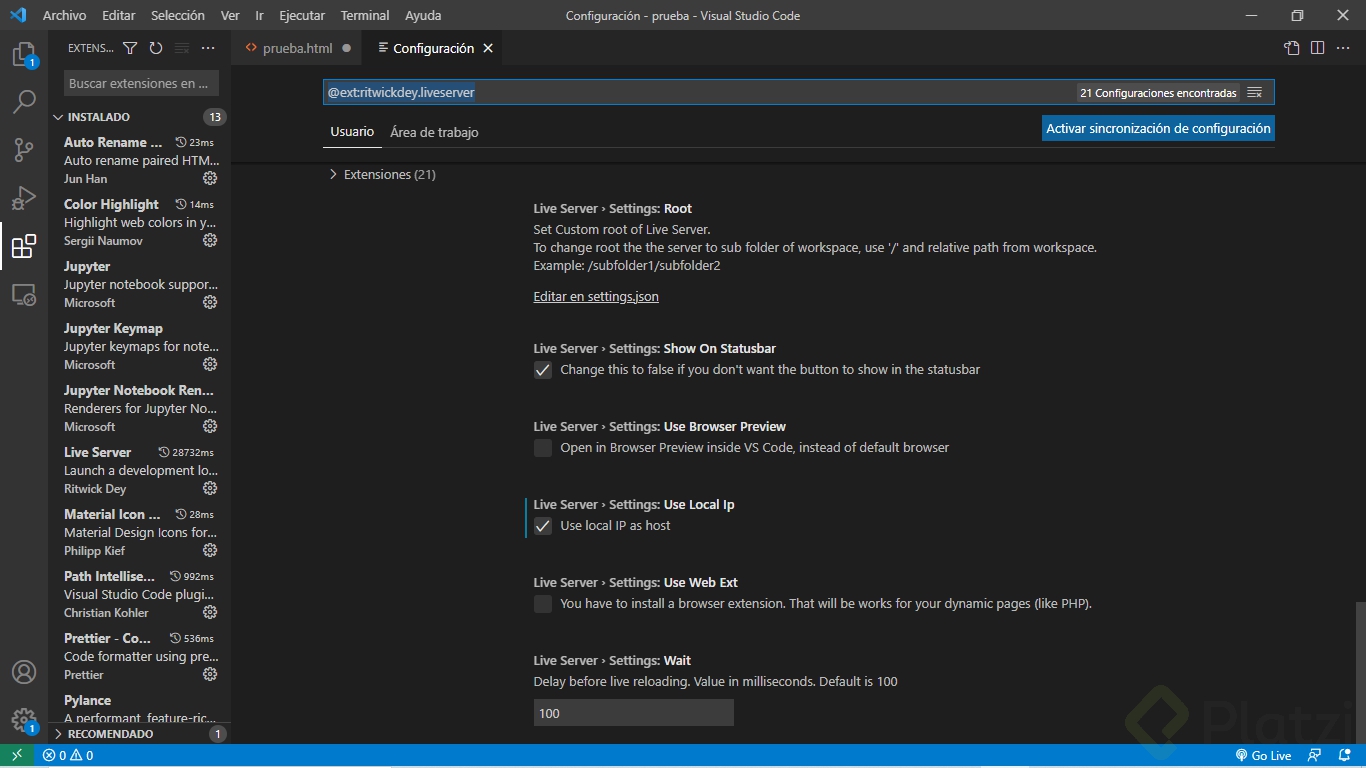Disable Use Local Ip checkbox

tap(543, 526)
